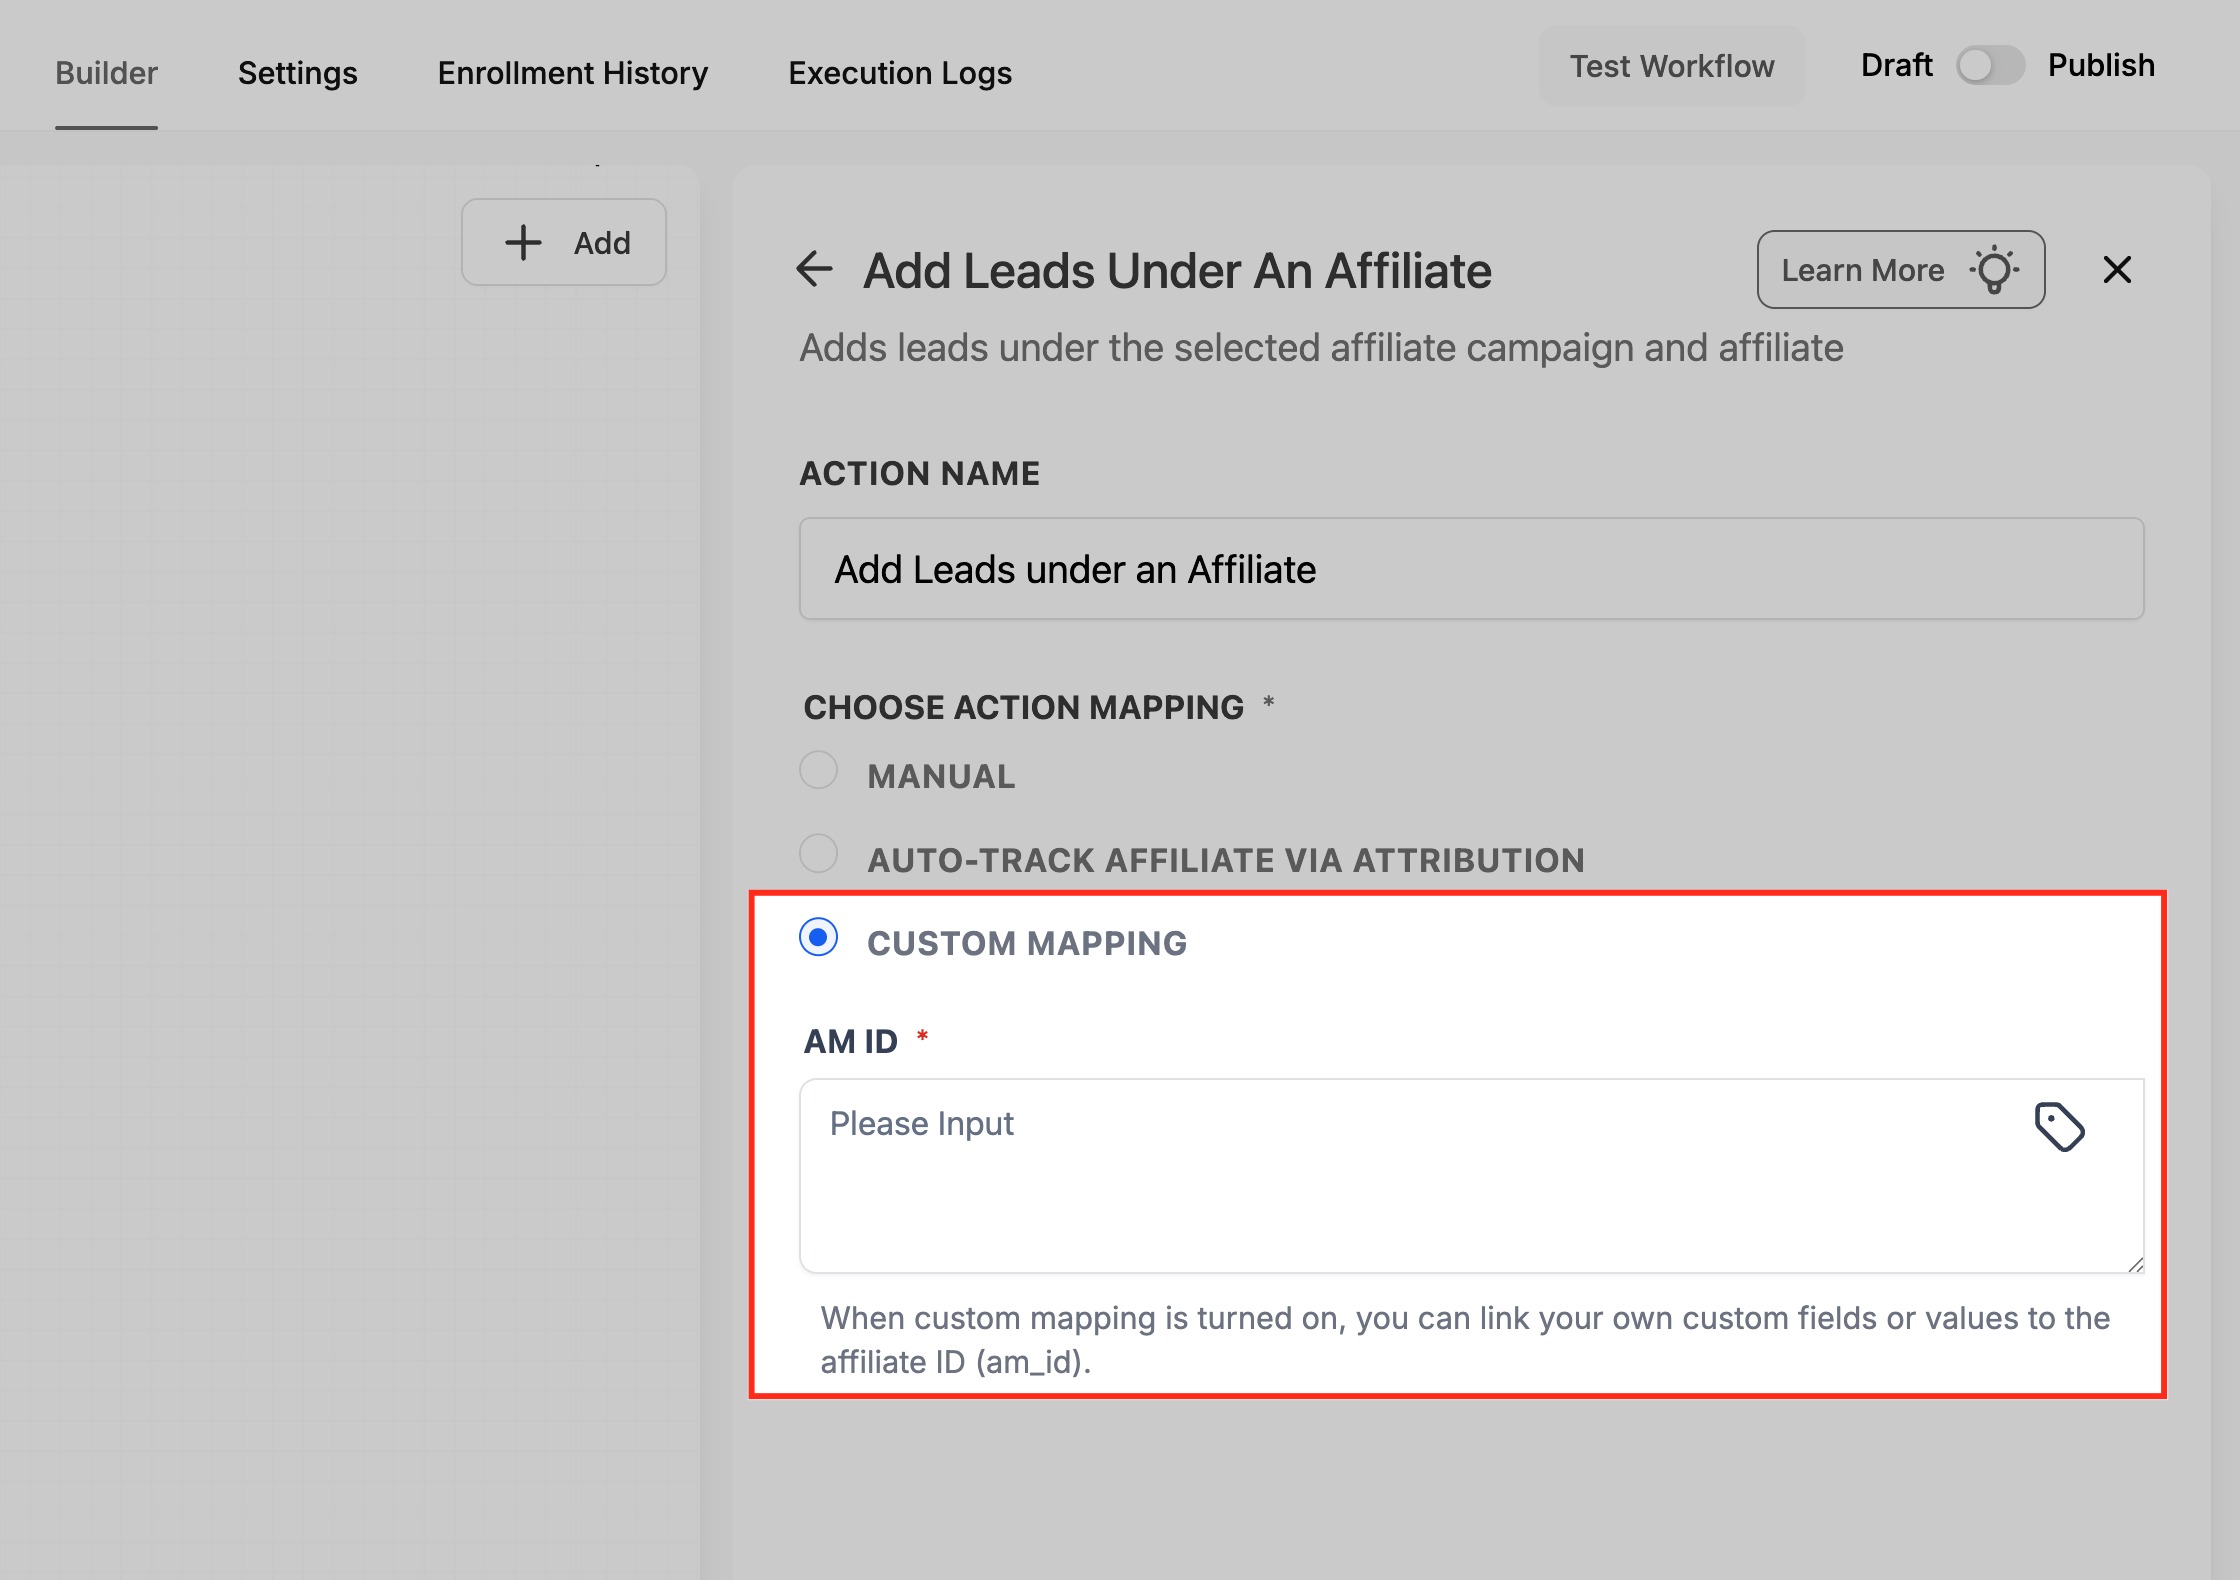Click the Action Name text field
Screen dimensions: 2240x1580
tap(1470, 569)
